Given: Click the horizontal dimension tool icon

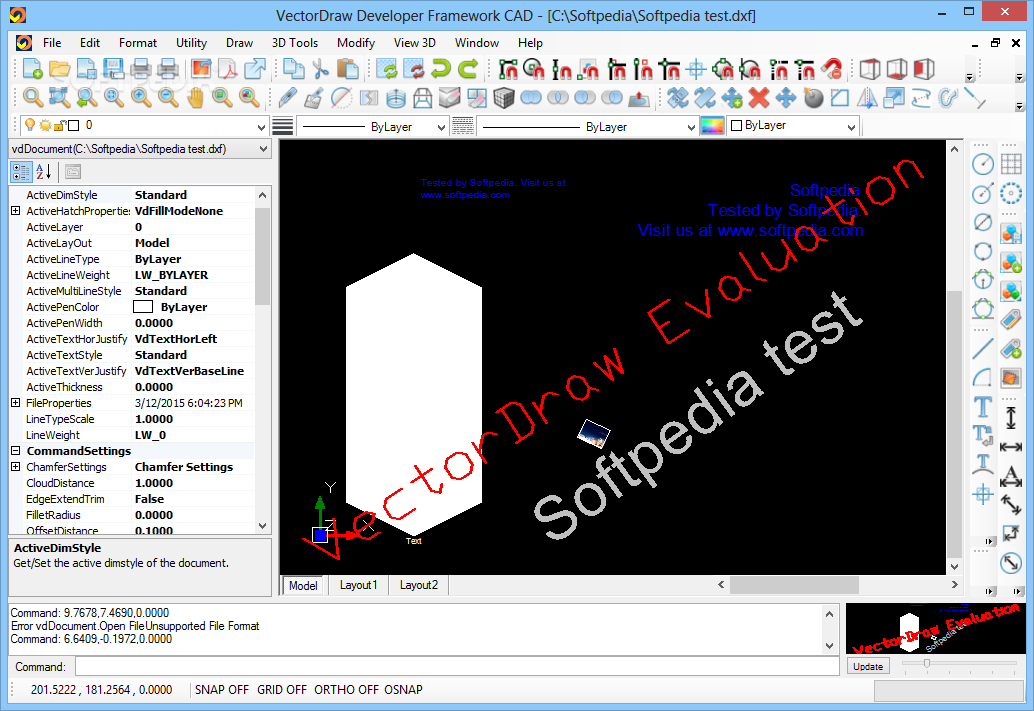Looking at the screenshot, I should 1011,447.
